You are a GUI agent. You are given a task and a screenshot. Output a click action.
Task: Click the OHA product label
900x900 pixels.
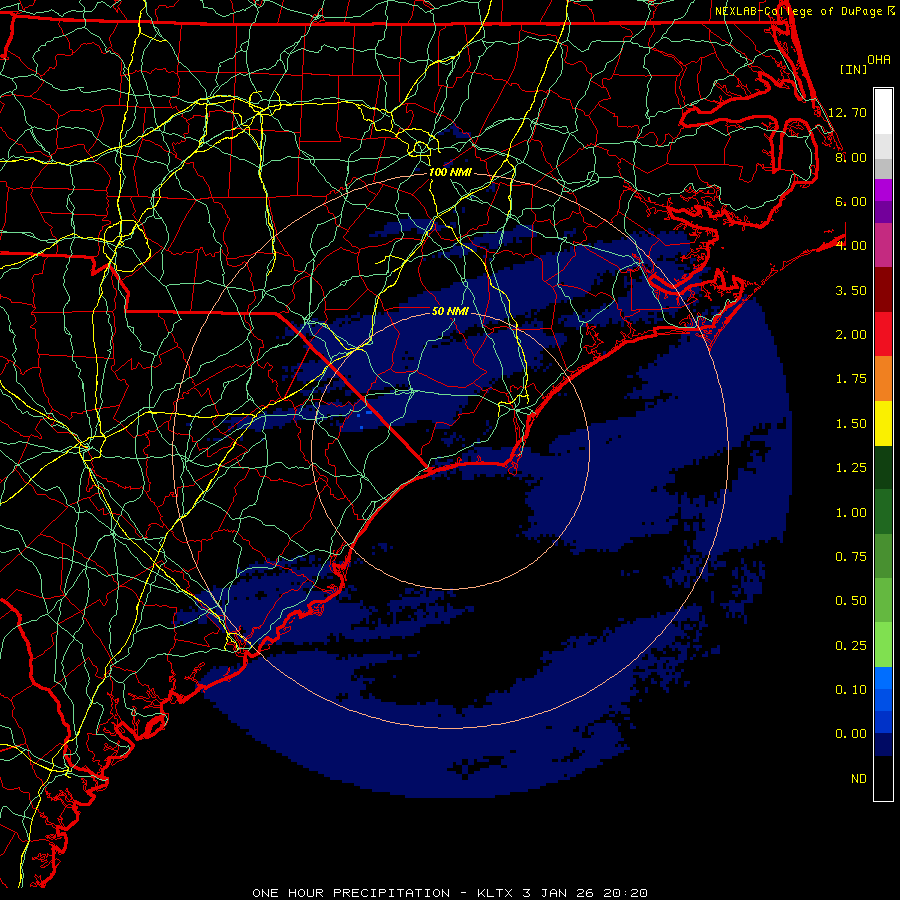[x=879, y=60]
